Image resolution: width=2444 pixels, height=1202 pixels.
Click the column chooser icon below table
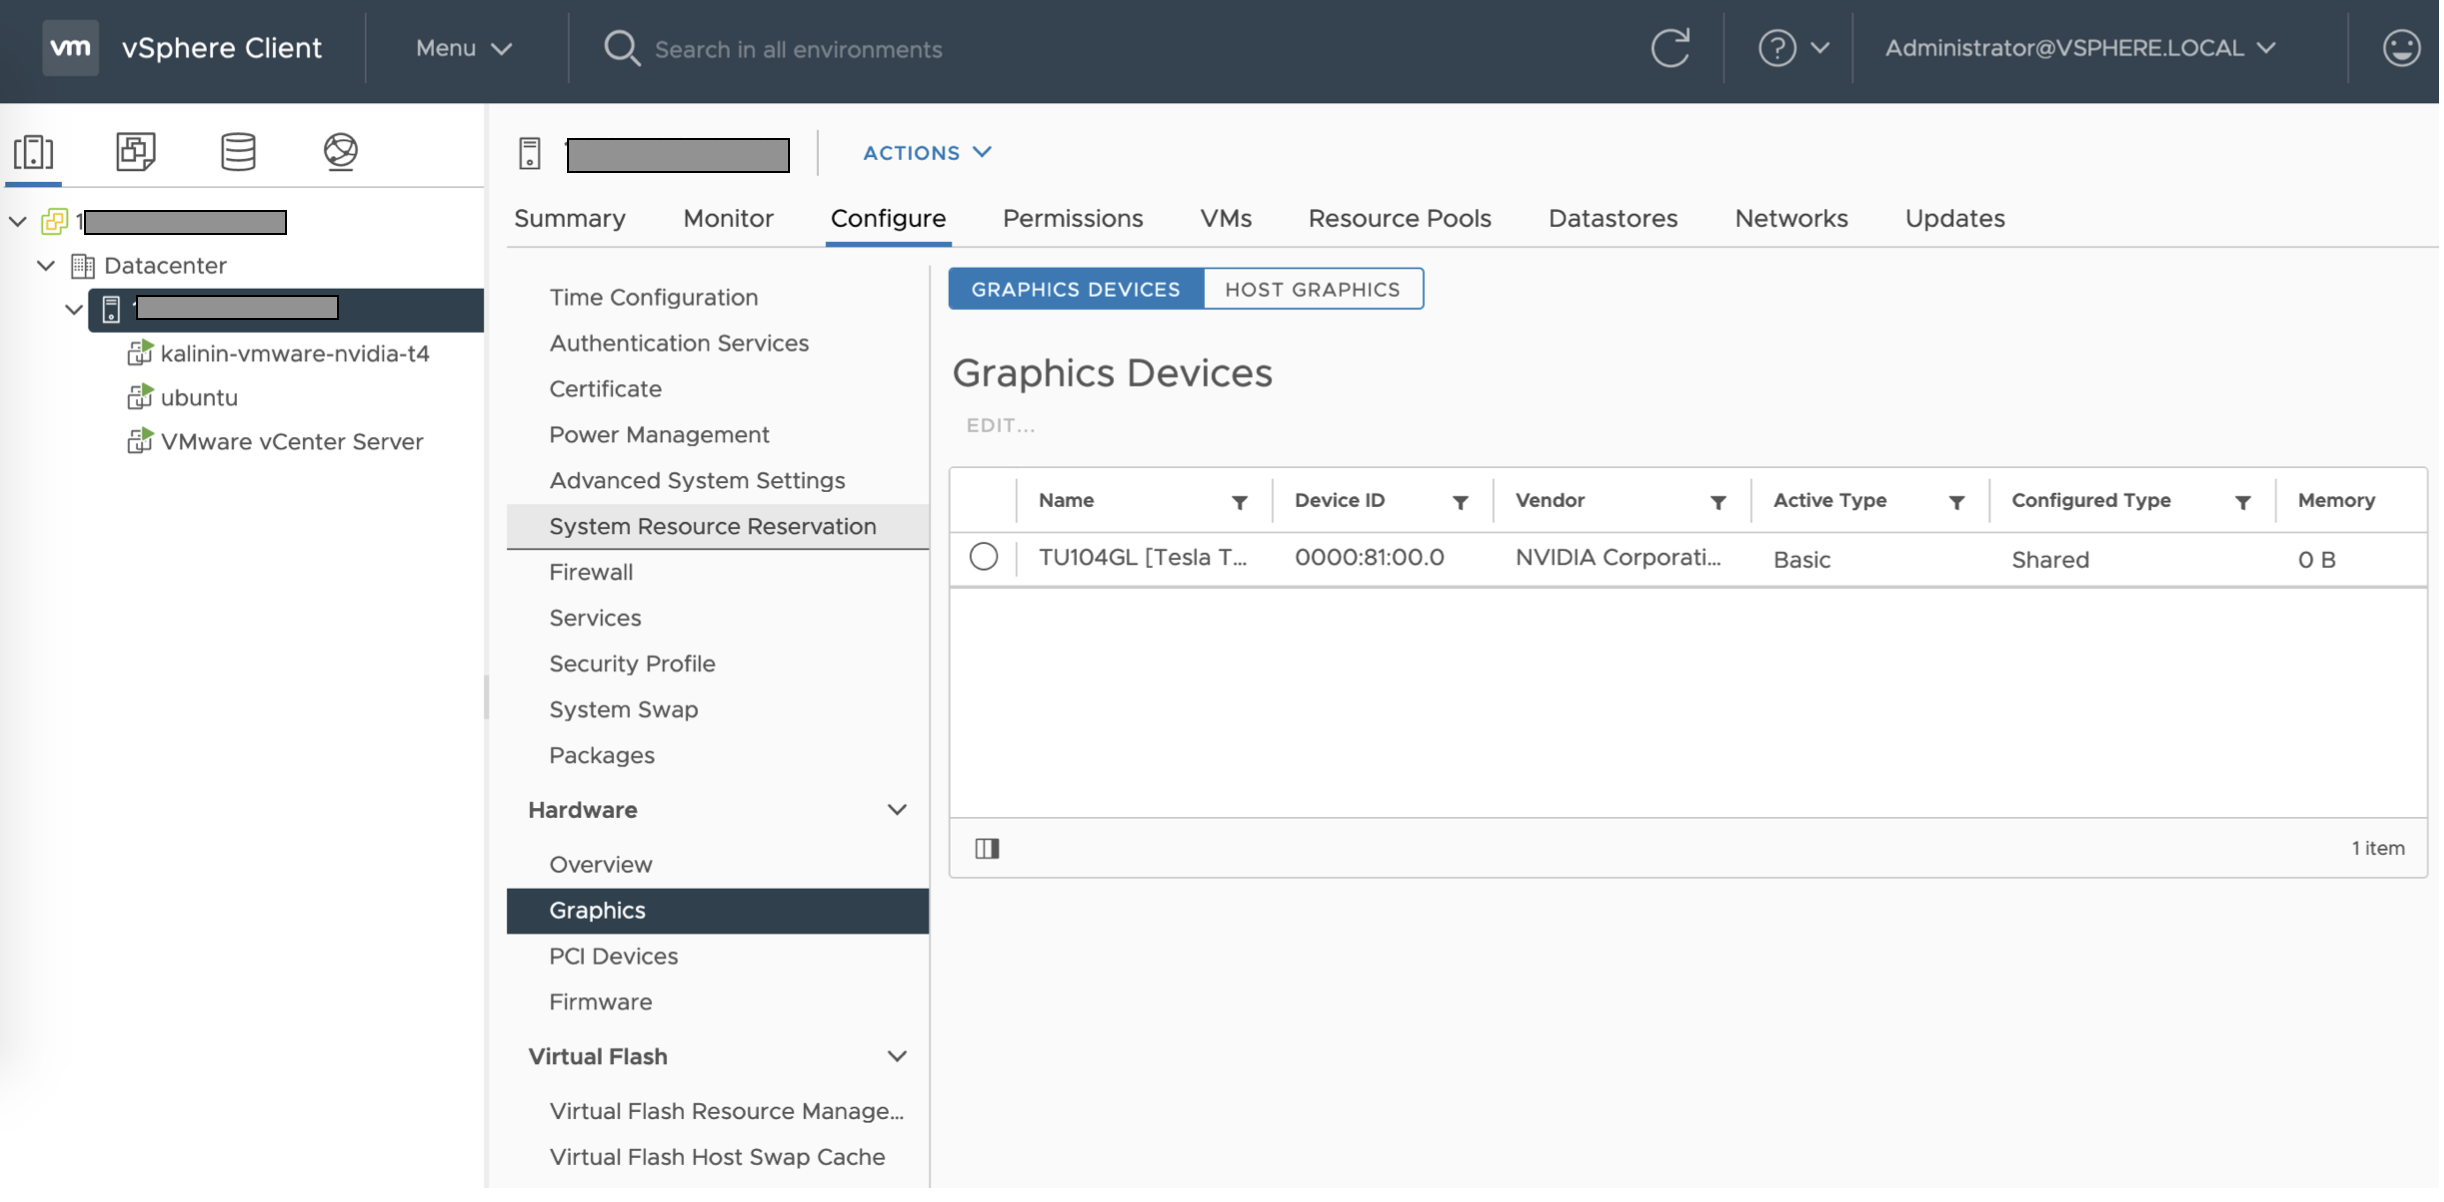988,850
